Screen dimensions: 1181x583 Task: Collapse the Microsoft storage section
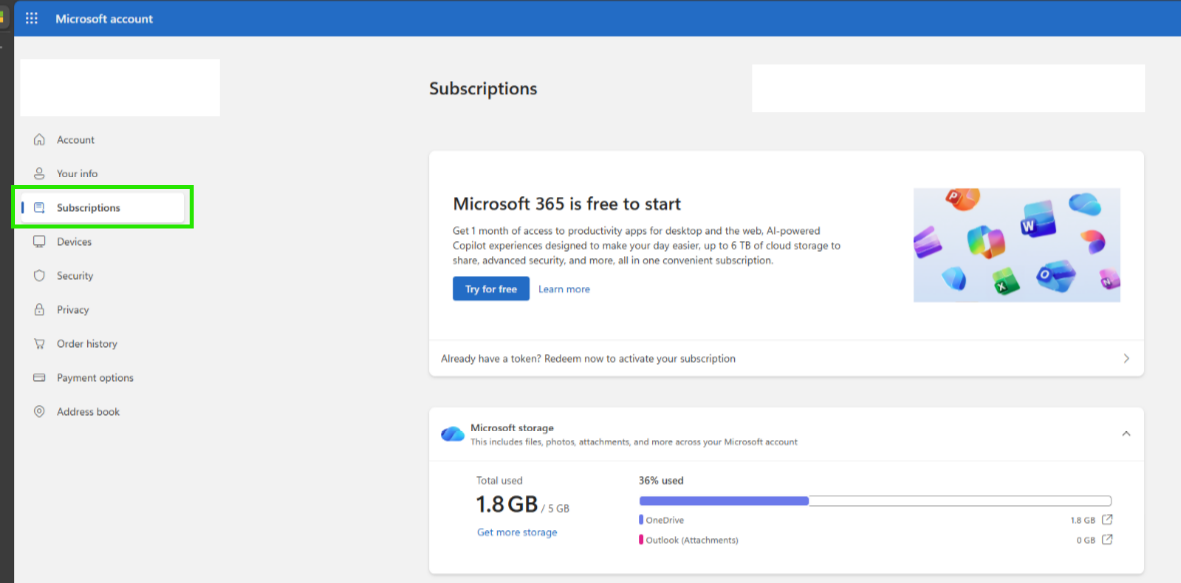[1126, 433]
